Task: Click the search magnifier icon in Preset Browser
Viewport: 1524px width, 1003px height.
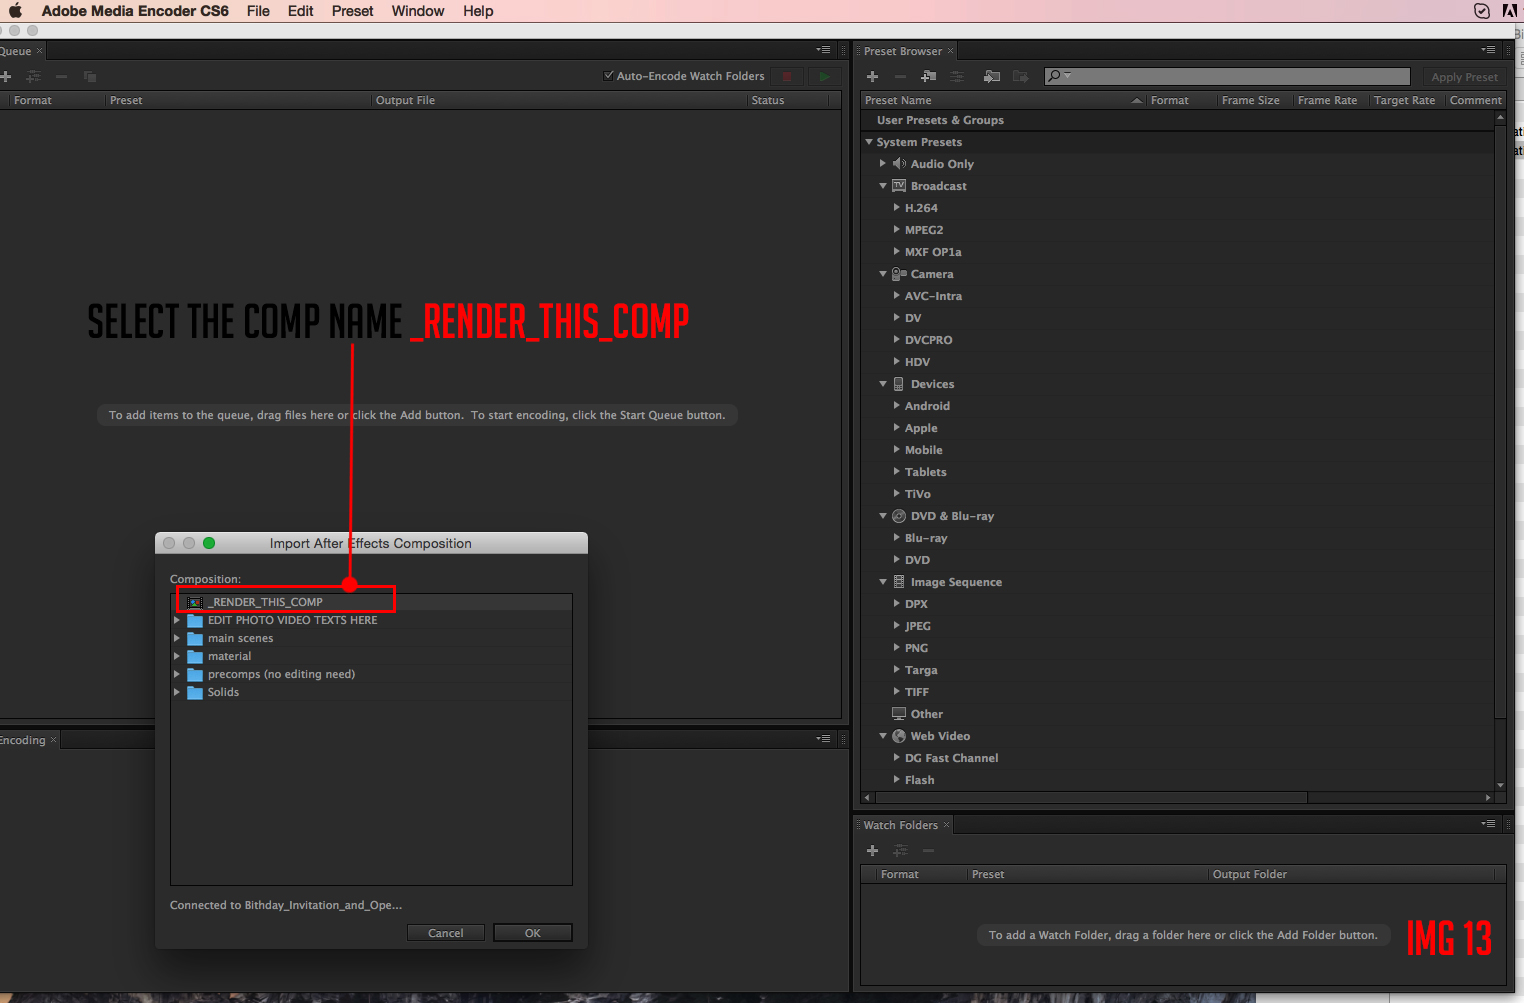Action: pos(1054,76)
